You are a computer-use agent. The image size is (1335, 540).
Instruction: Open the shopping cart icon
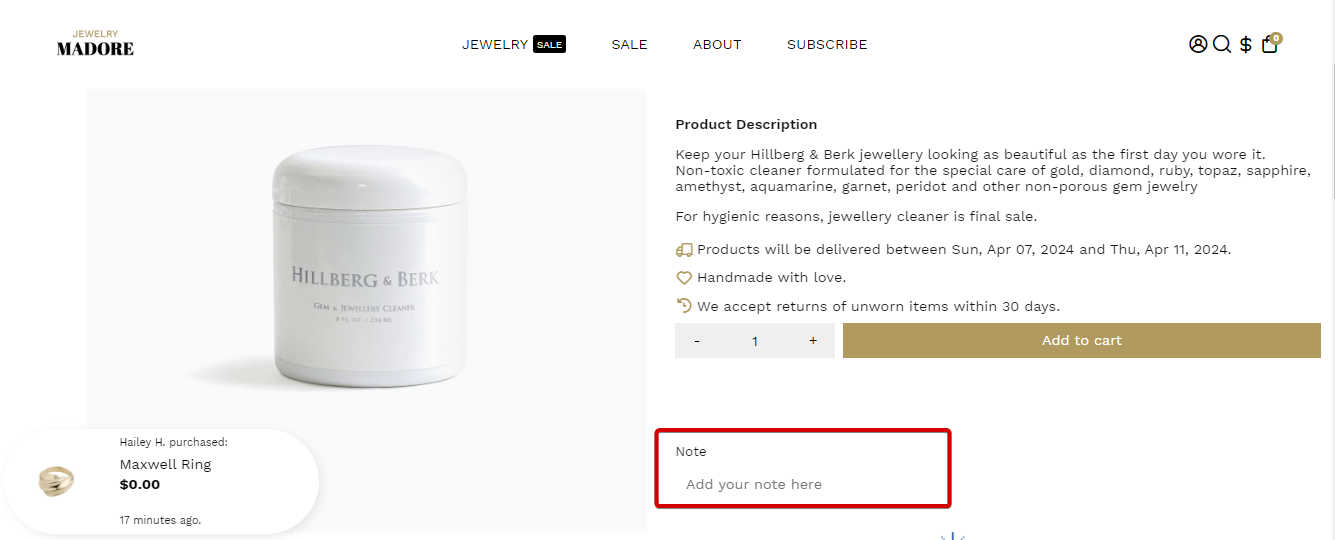(1269, 44)
